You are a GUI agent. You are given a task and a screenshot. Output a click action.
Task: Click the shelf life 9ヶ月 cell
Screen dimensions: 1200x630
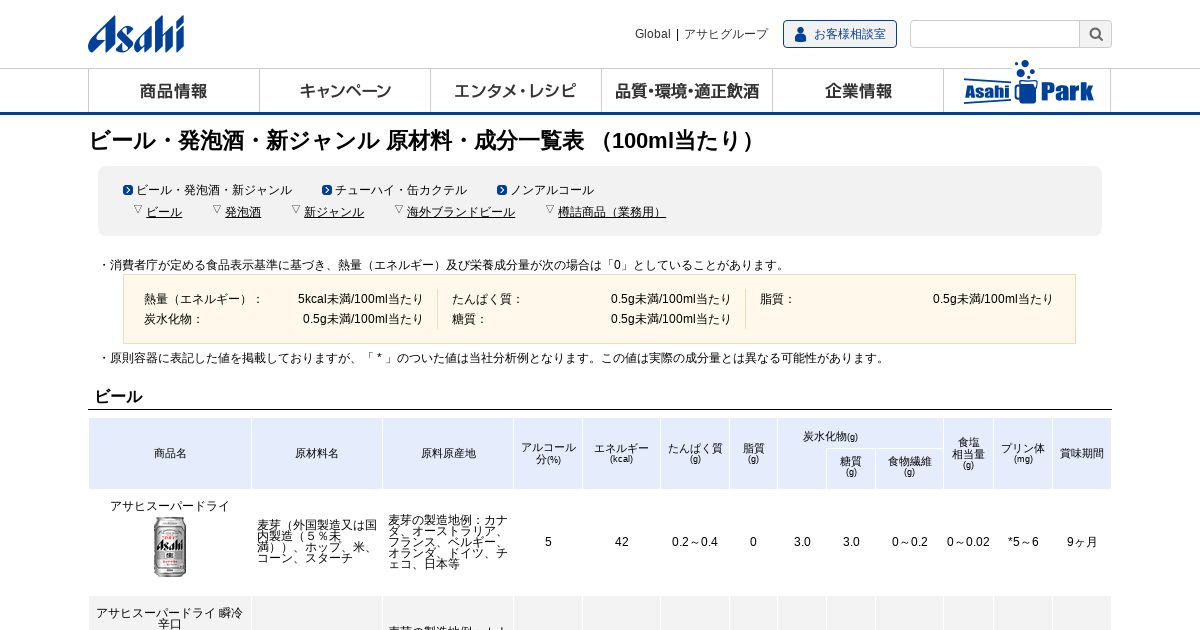click(x=1082, y=542)
